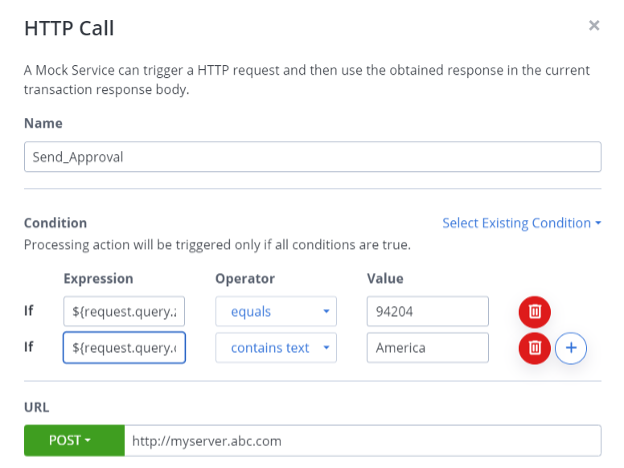Image resolution: width=624 pixels, height=468 pixels.
Task: Expand the equals operator dropdown
Action: [x=276, y=311]
